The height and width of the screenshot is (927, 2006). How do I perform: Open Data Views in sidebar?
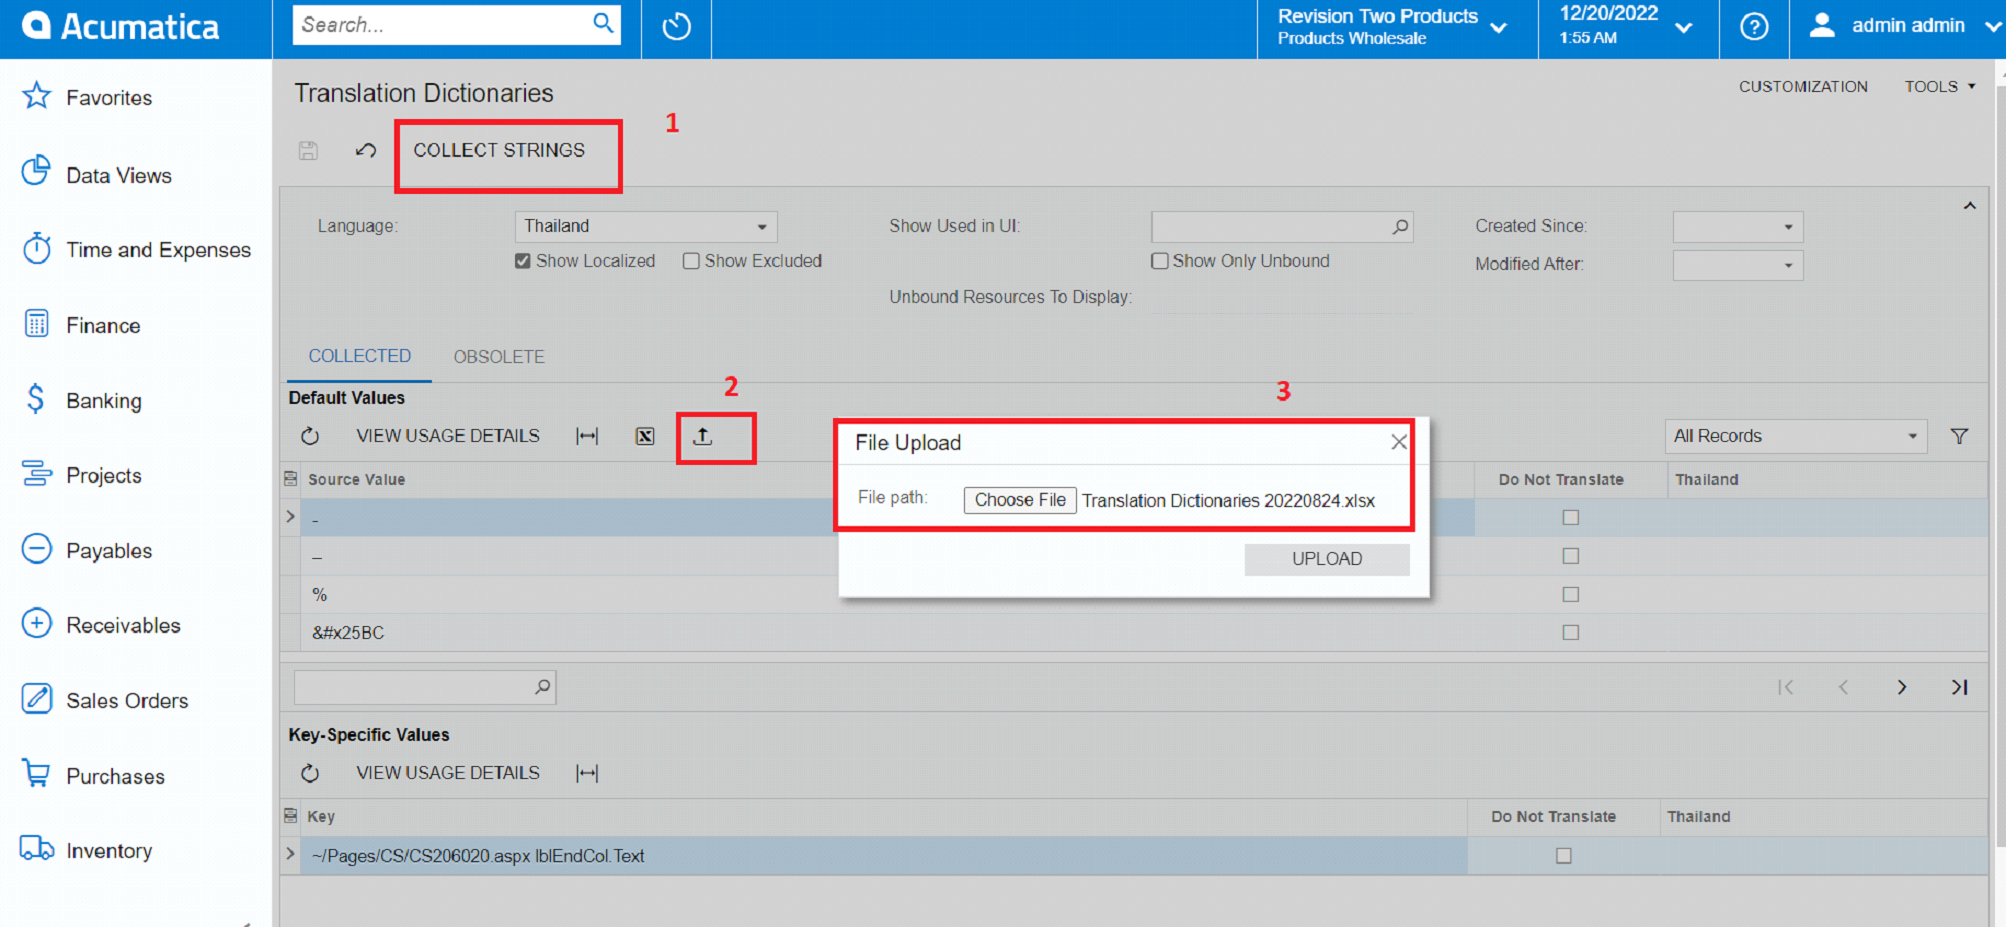click(96, 174)
